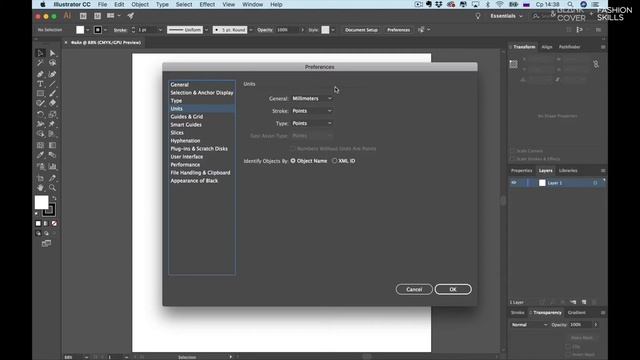Select the Direct Selection tool
Viewport: 640px width, 360px height.
coord(53,53)
